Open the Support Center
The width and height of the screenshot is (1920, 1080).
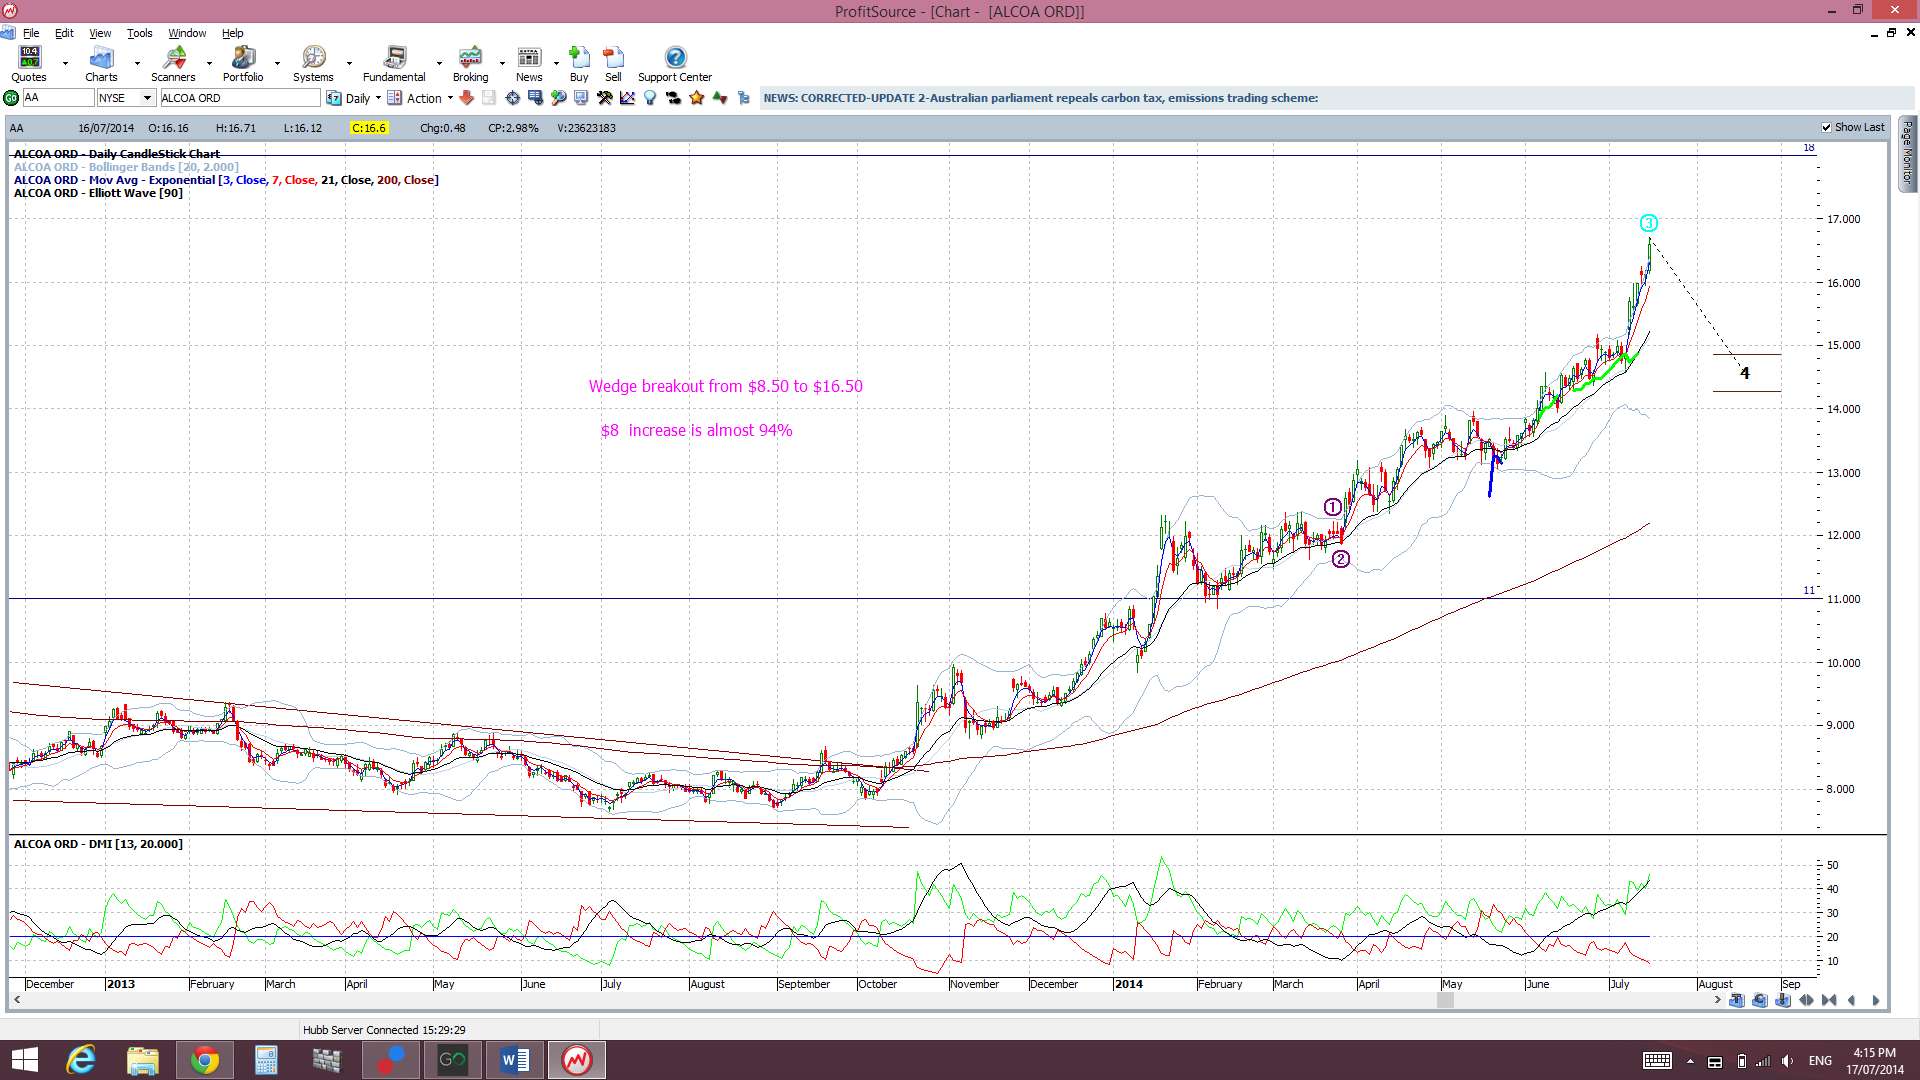[675, 63]
